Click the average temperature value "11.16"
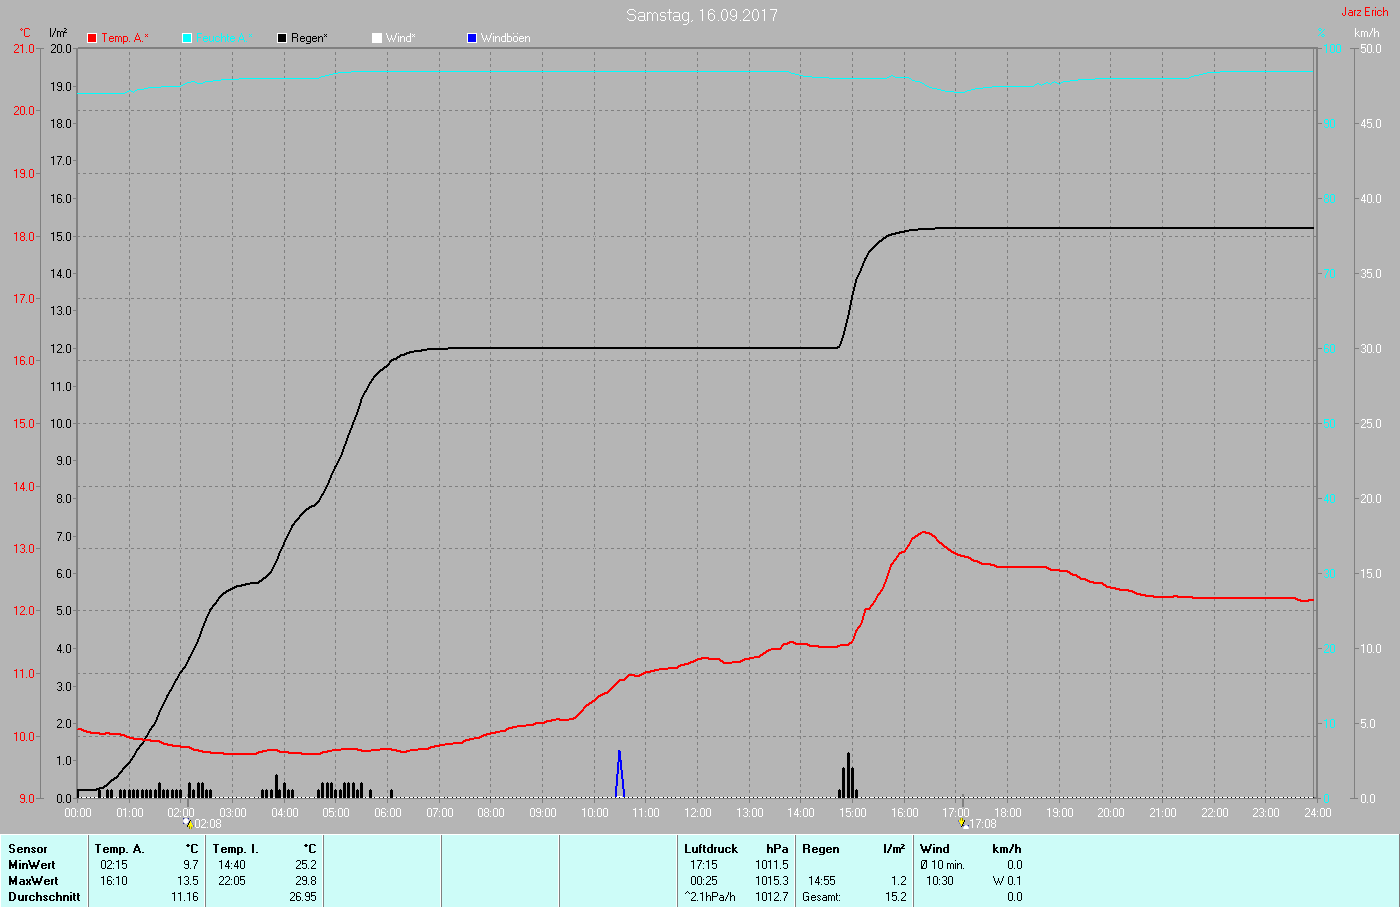This screenshot has height=907, width=1400. point(185,897)
